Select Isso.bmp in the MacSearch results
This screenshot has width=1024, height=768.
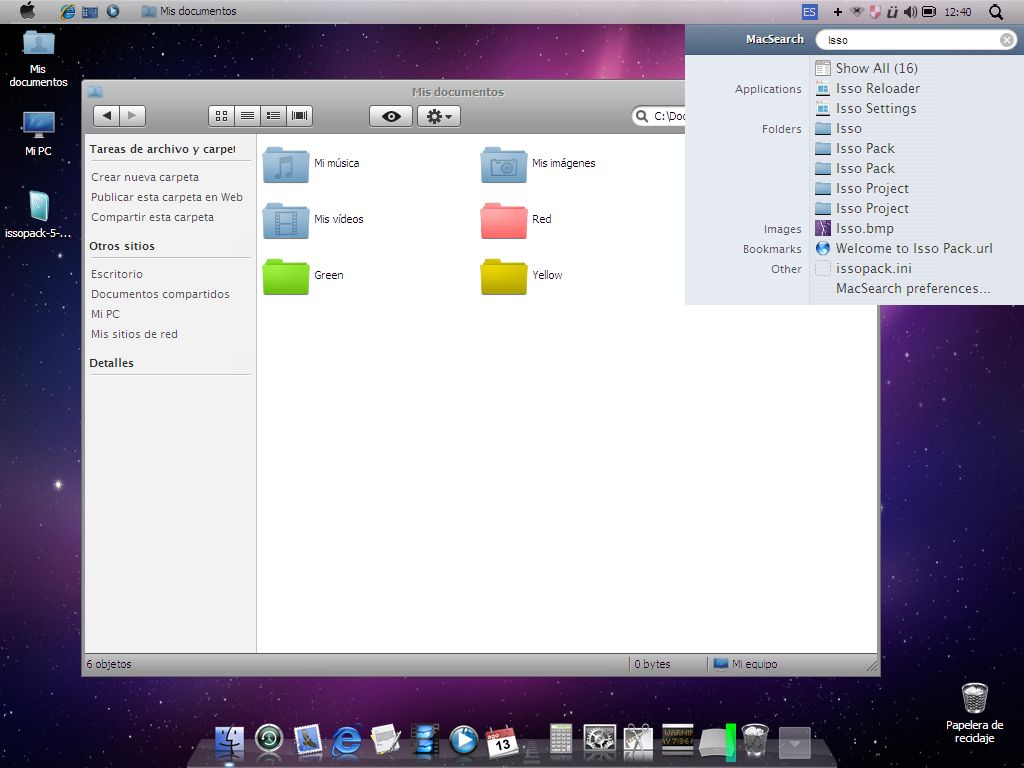coord(862,228)
